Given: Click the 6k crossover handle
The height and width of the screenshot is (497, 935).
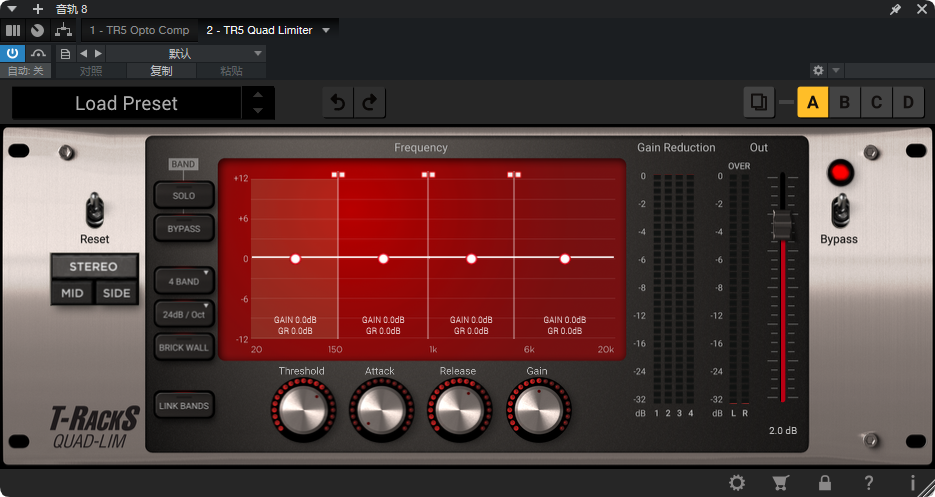Looking at the screenshot, I should pyautogui.click(x=514, y=175).
